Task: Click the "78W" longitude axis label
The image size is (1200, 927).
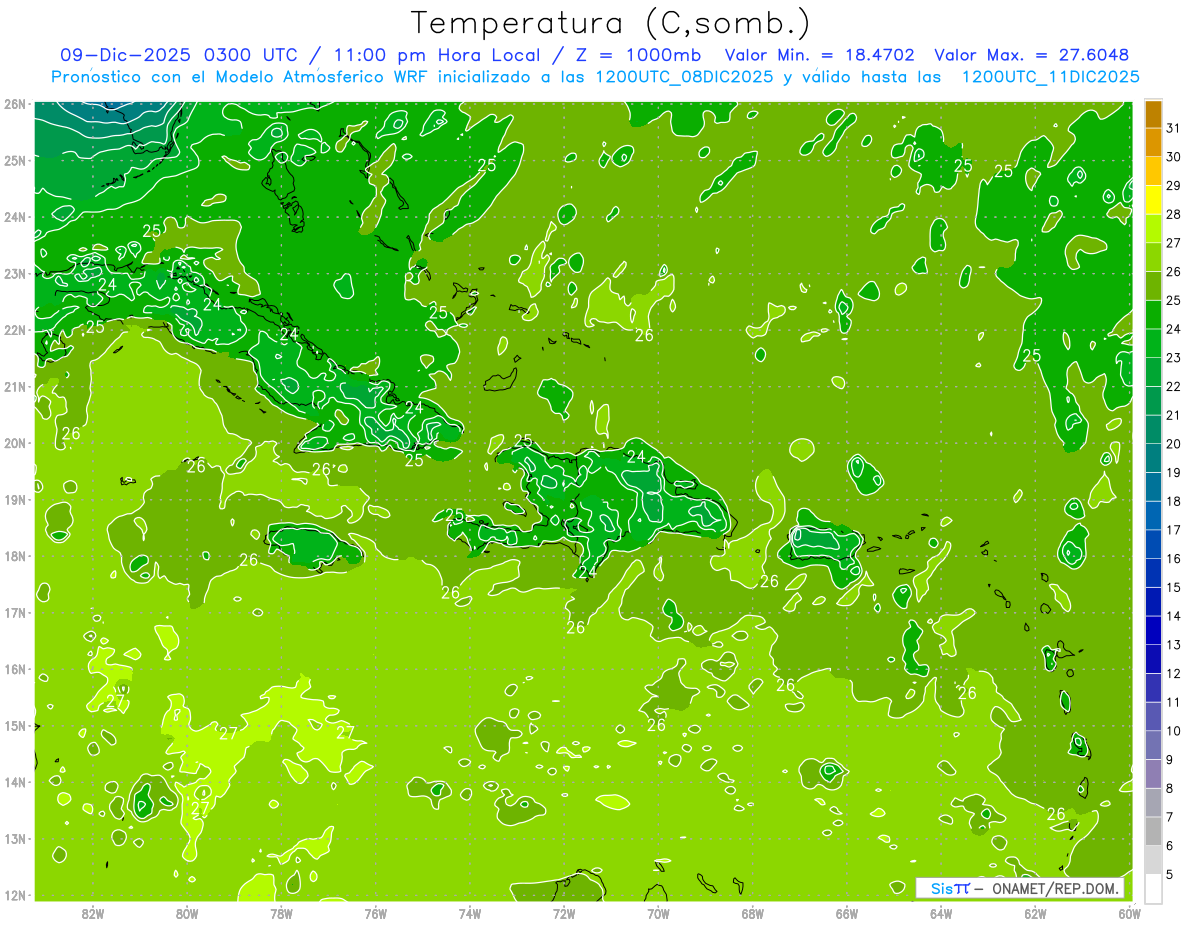Action: pos(281,914)
